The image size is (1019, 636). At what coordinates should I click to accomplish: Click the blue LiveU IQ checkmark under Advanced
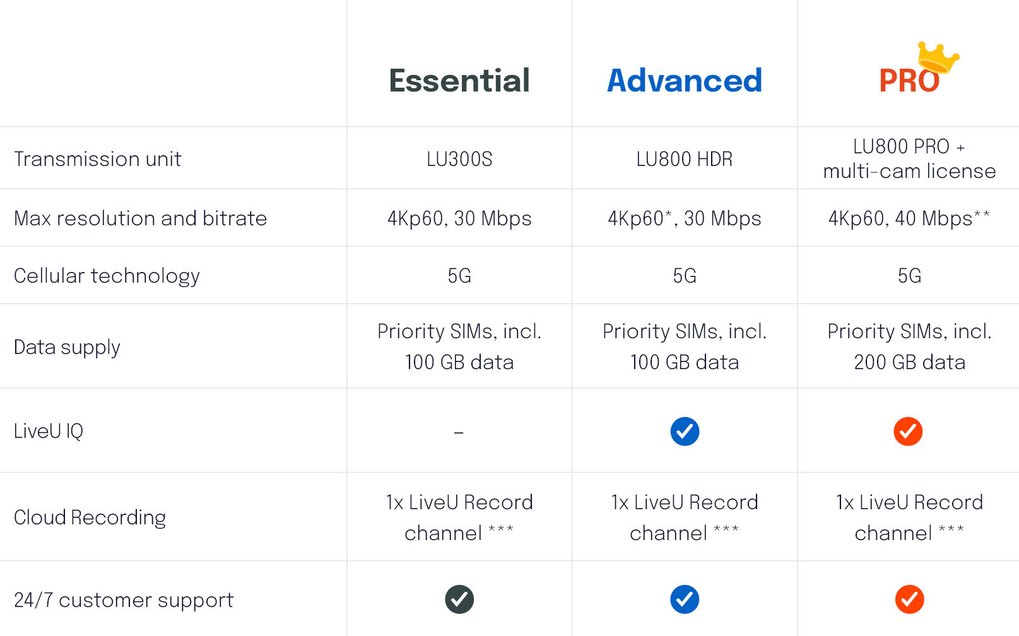(x=684, y=431)
